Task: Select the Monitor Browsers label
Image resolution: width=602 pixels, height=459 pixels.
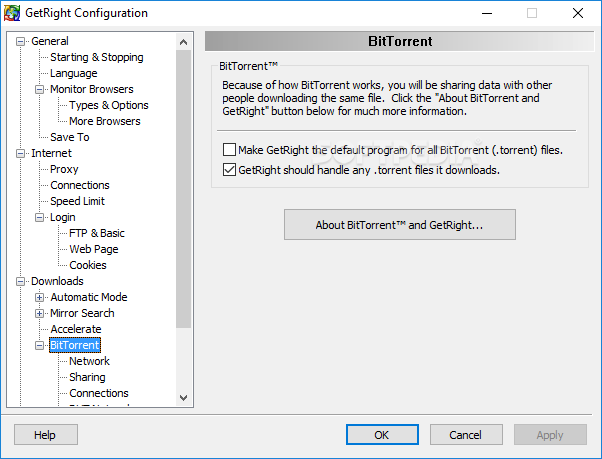Action: (92, 89)
